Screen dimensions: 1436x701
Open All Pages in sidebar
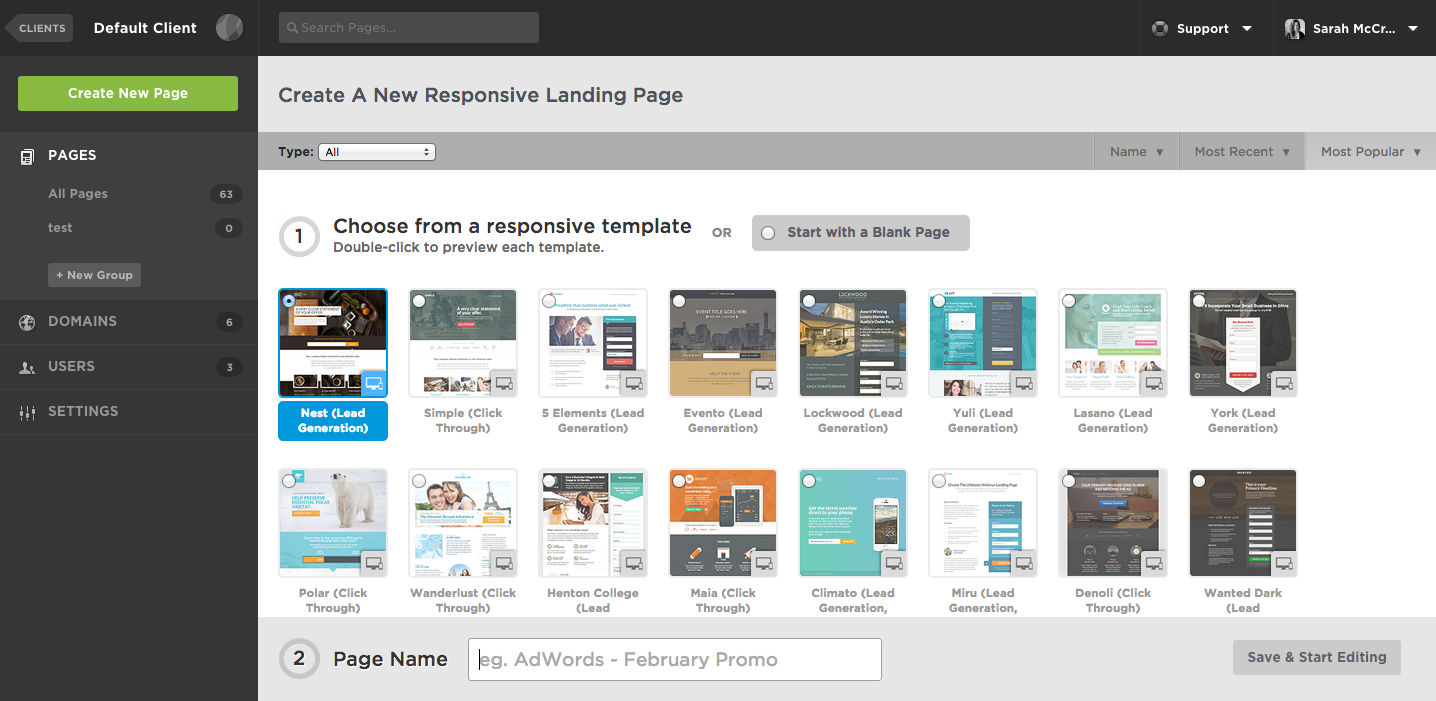click(78, 194)
